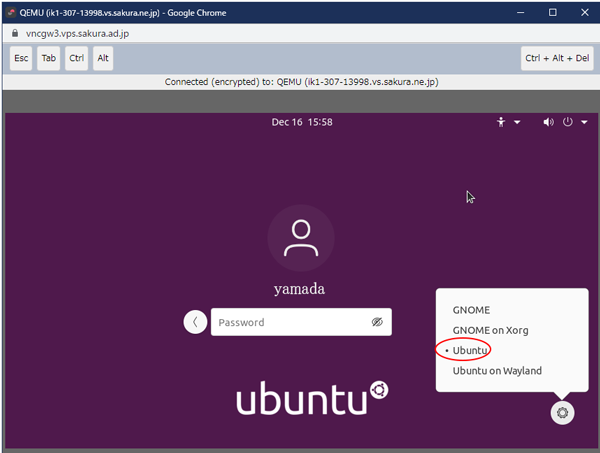
Task: Click the volume speaker icon
Action: pyautogui.click(x=548, y=122)
